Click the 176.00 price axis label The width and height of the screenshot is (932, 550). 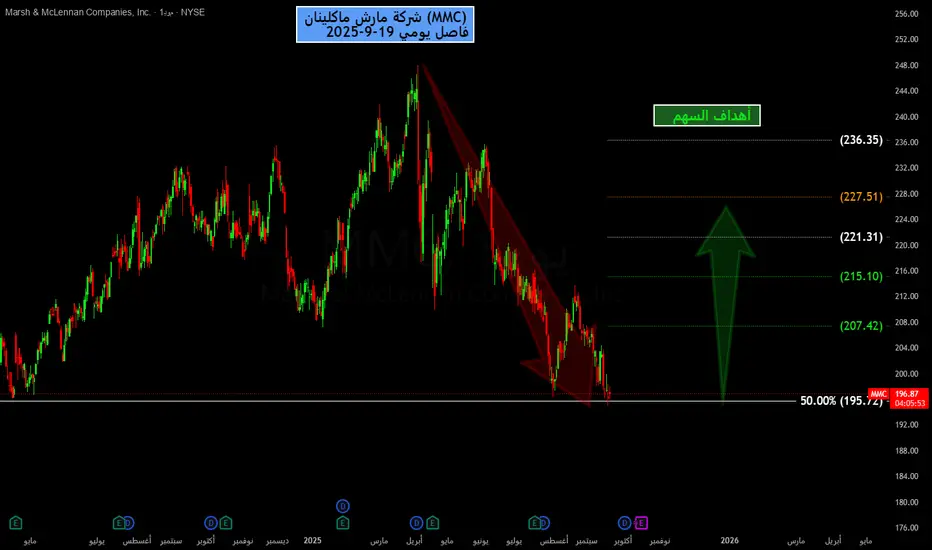(906, 527)
